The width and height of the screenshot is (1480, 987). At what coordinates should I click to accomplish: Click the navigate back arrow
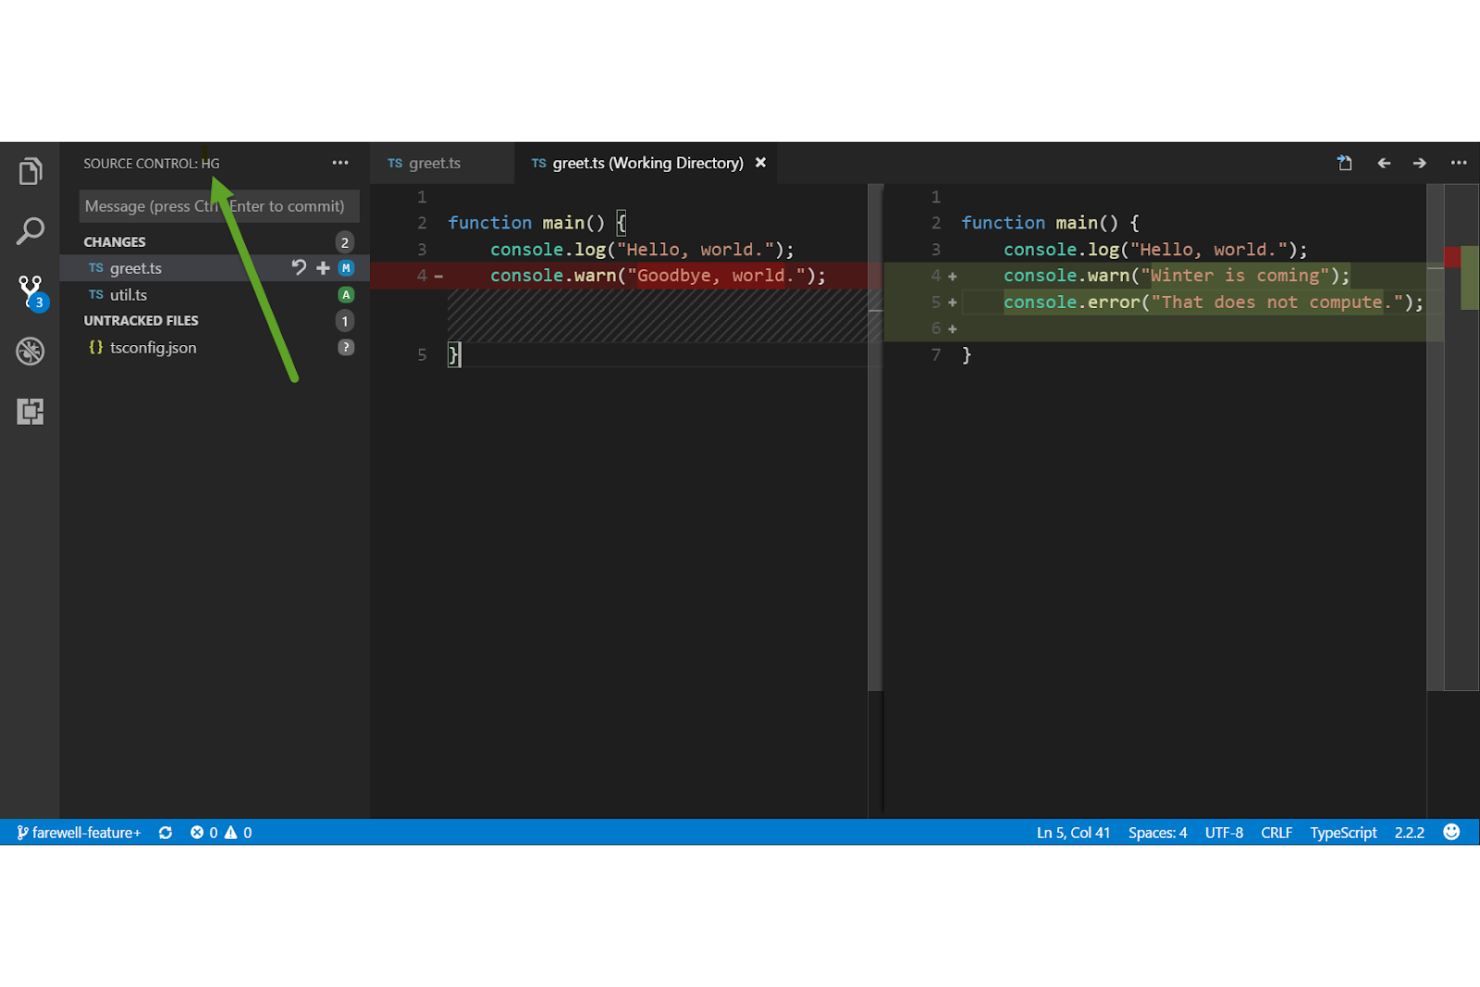1384,162
